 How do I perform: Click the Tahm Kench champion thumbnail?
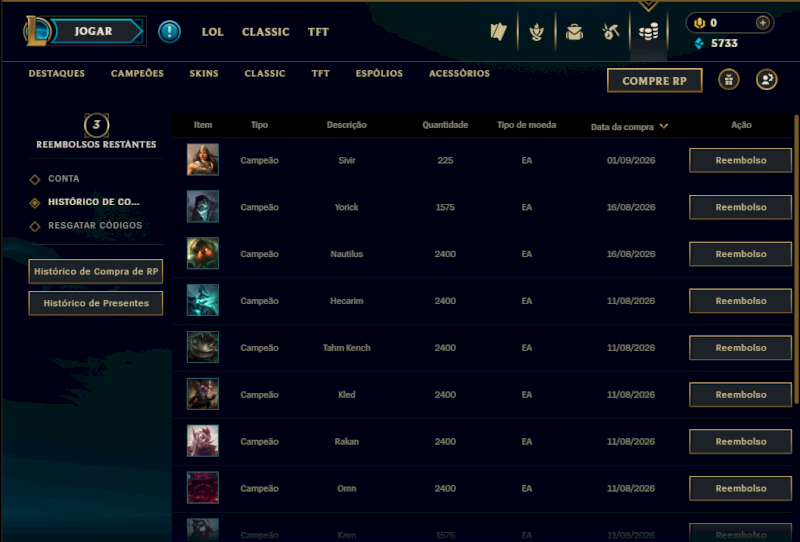pos(203,348)
